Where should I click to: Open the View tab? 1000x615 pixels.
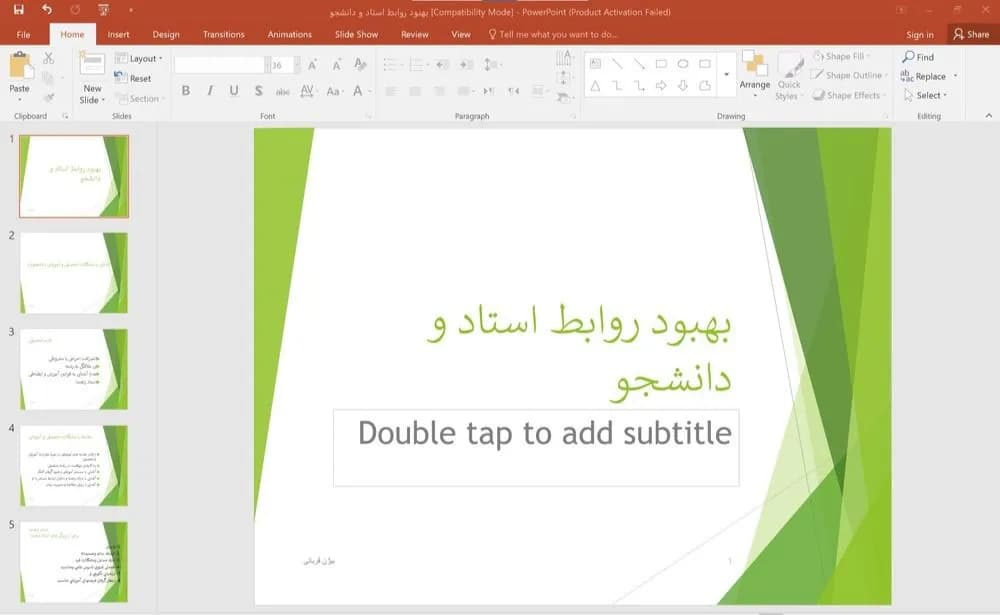(x=460, y=34)
